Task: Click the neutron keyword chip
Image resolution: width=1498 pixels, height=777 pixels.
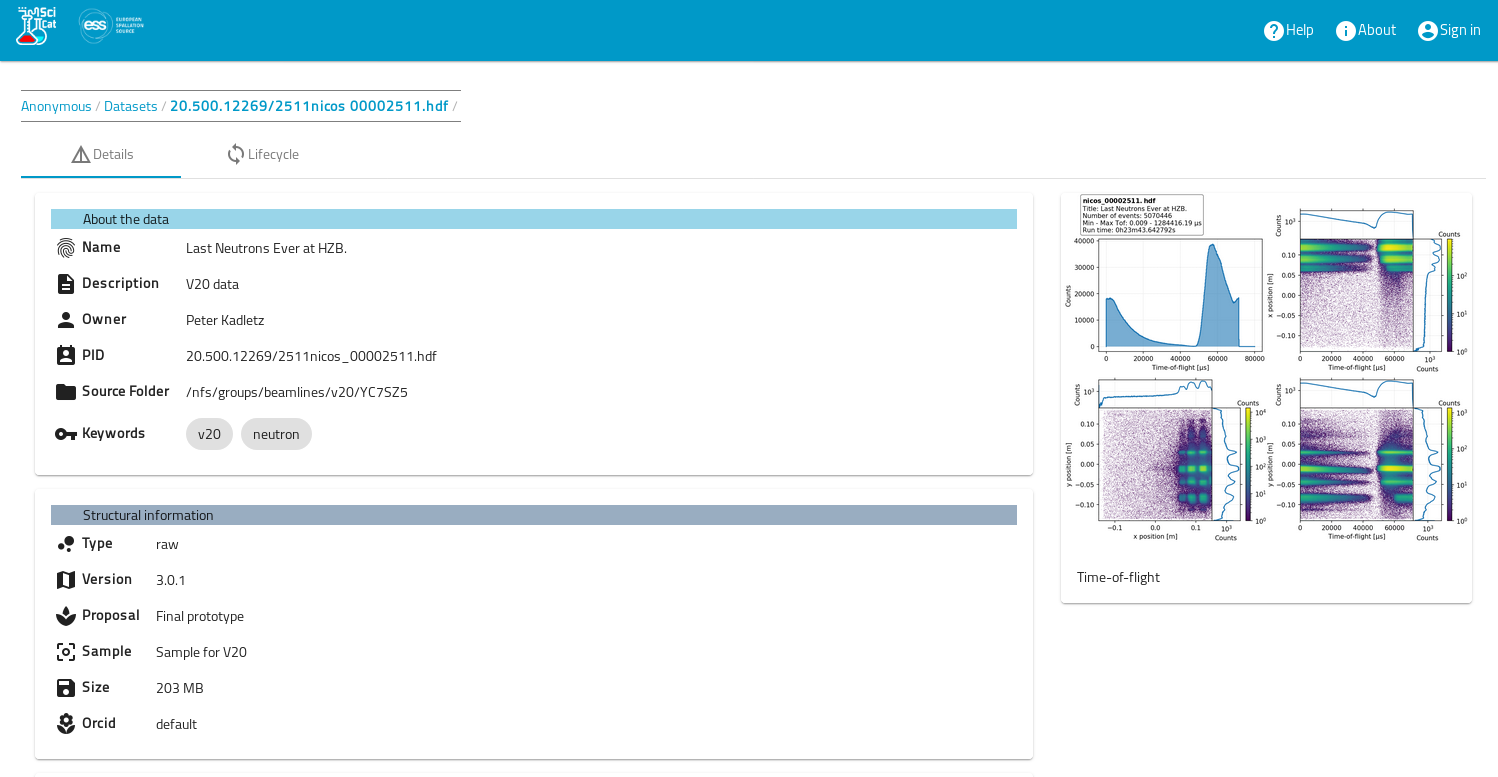Action: click(276, 434)
